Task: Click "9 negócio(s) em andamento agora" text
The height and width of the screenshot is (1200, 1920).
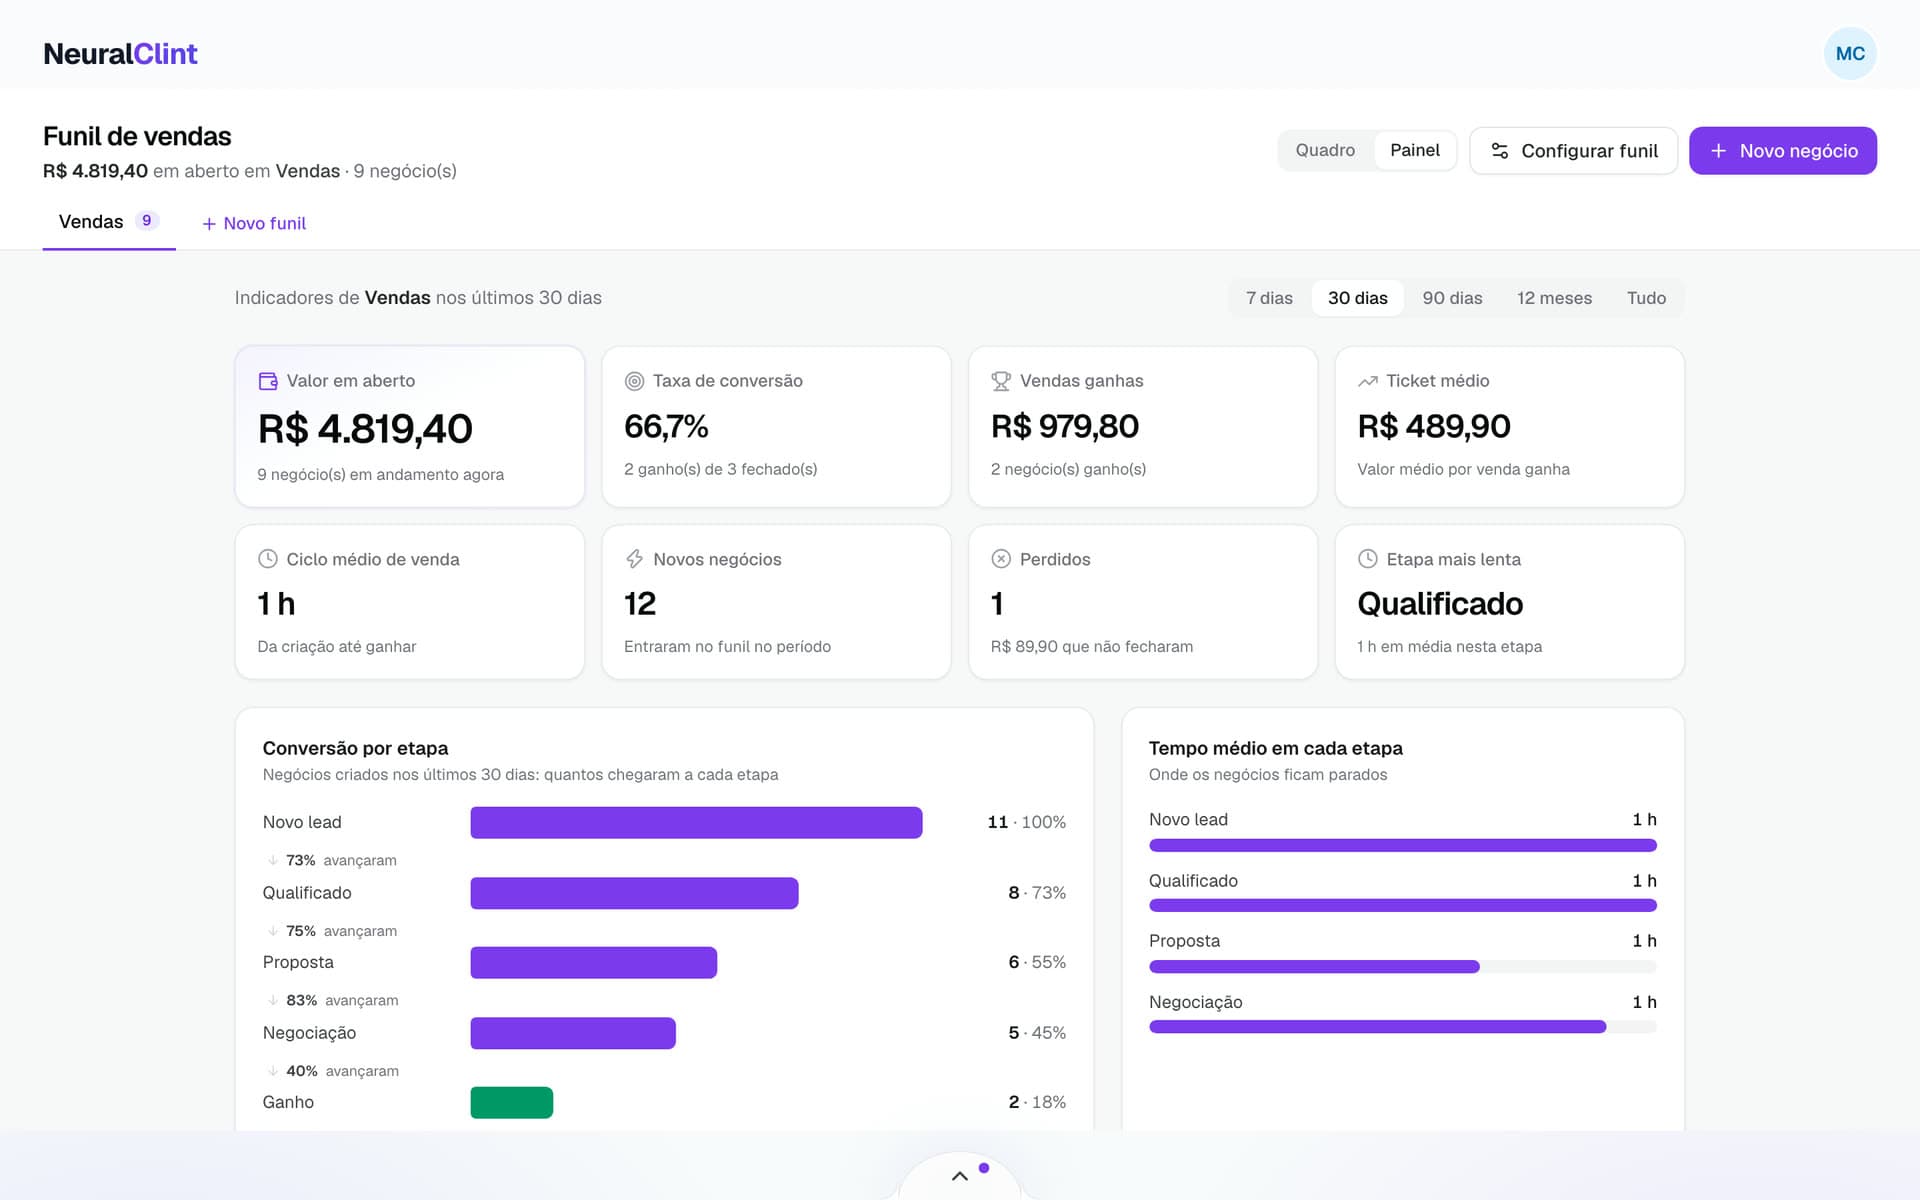Action: pyautogui.click(x=380, y=475)
